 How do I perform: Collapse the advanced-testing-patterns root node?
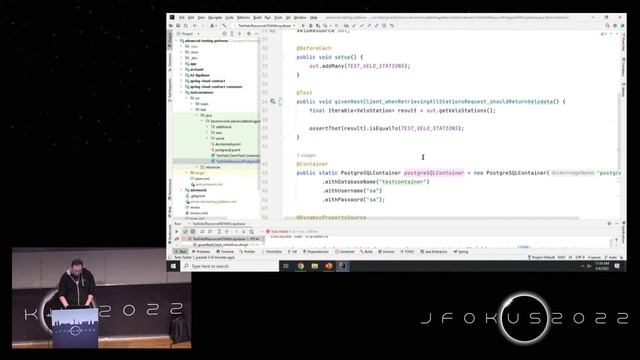(x=176, y=41)
